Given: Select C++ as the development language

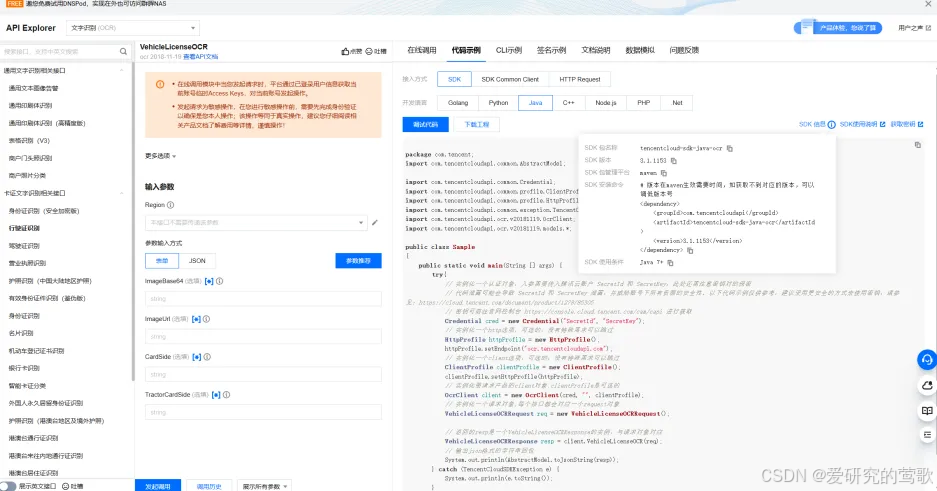Looking at the screenshot, I should coord(568,103).
